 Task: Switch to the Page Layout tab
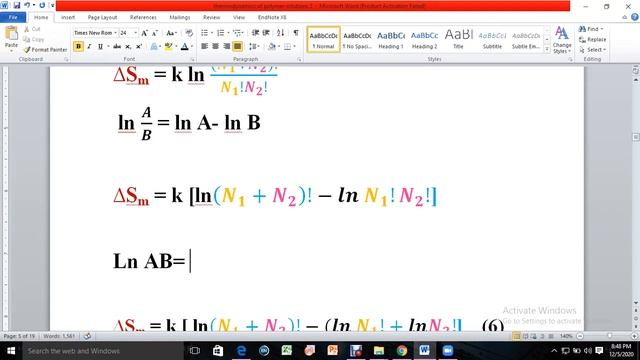click(102, 17)
